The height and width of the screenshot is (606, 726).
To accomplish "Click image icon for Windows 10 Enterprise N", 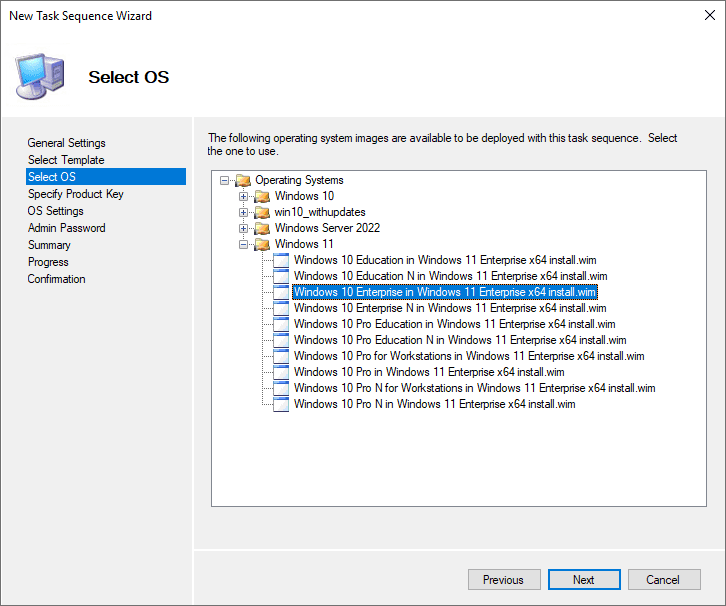I will click(281, 308).
